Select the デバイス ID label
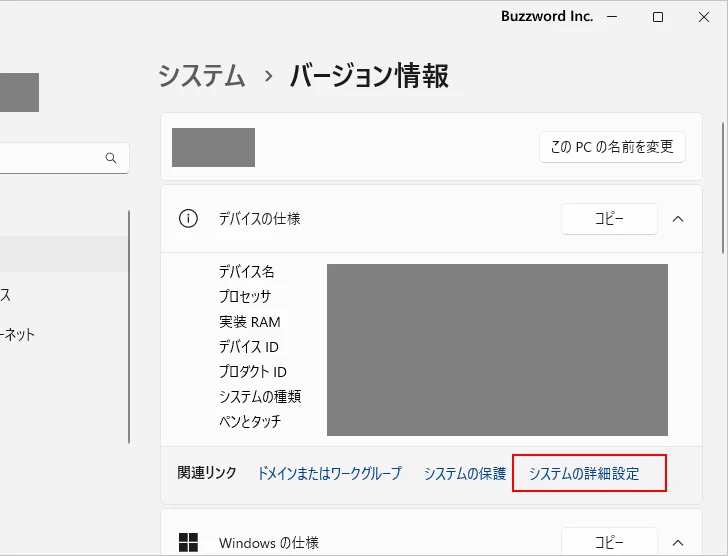This screenshot has height=556, width=728. (249, 347)
